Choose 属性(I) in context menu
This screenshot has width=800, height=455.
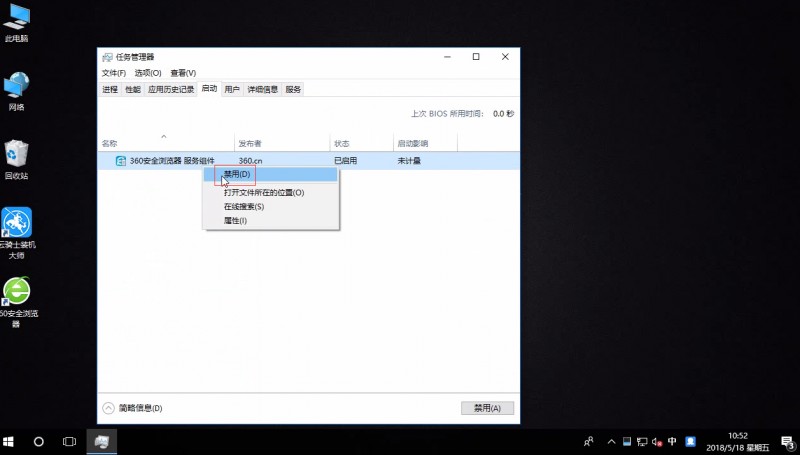click(x=270, y=221)
